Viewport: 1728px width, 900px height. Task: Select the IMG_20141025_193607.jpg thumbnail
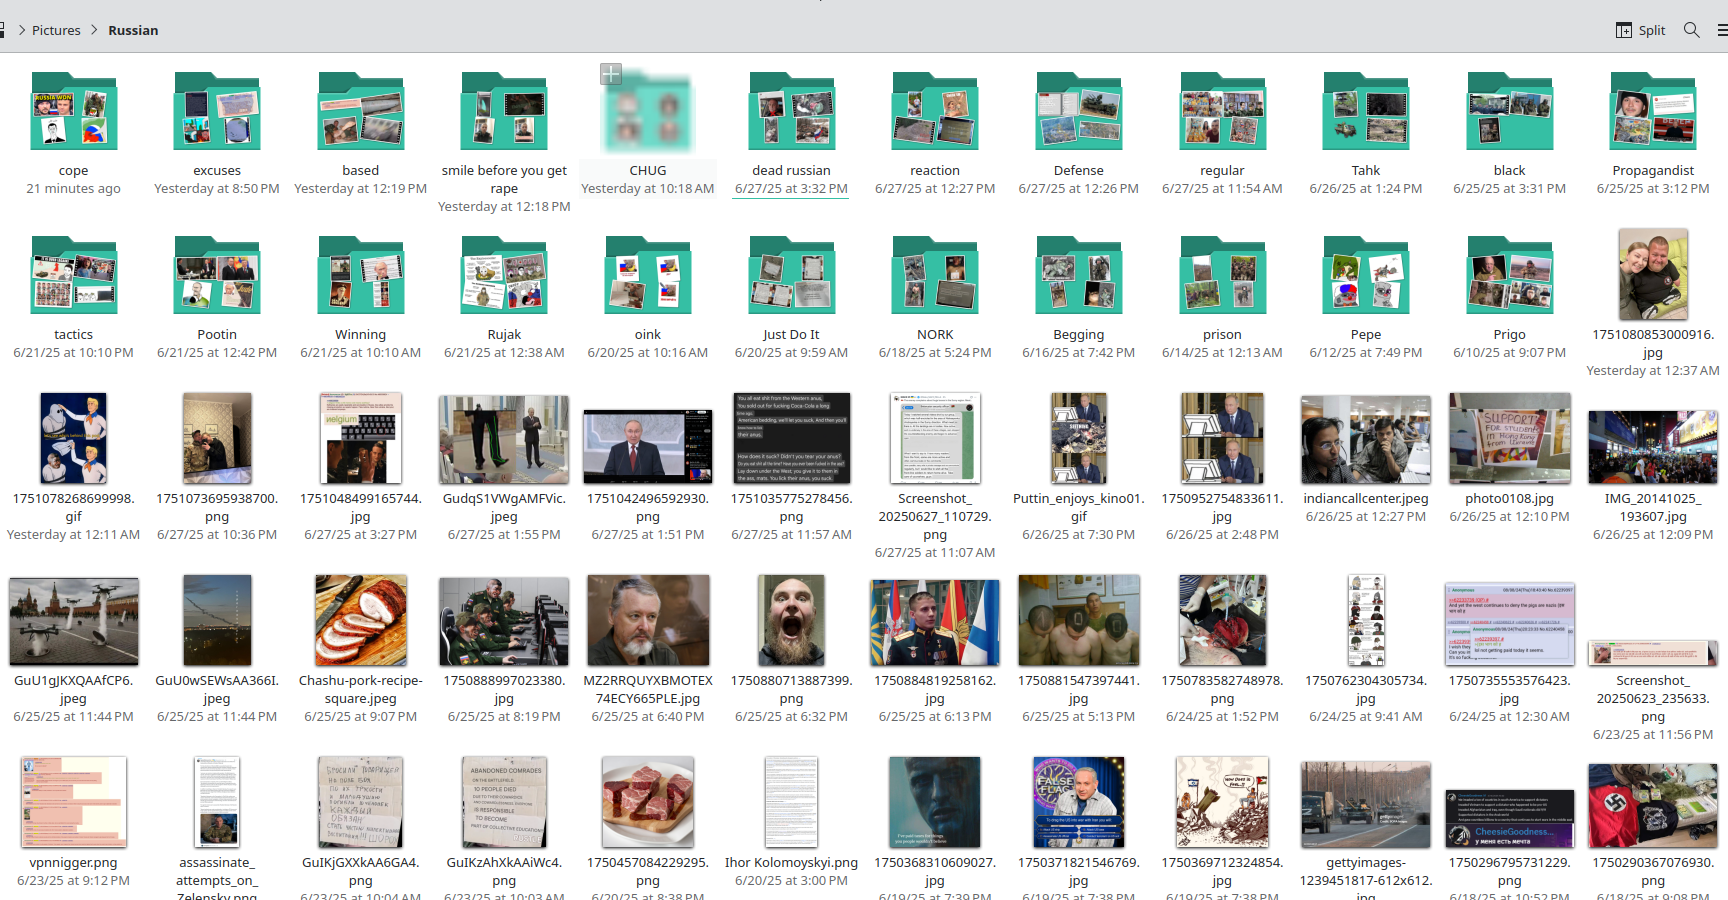(x=1653, y=447)
